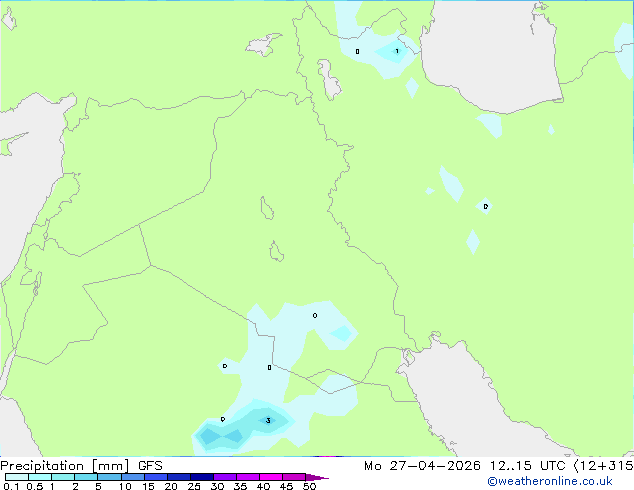This screenshot has height=490, width=634.
Task: Click the 'GFS' model label
Action: [x=150, y=466]
